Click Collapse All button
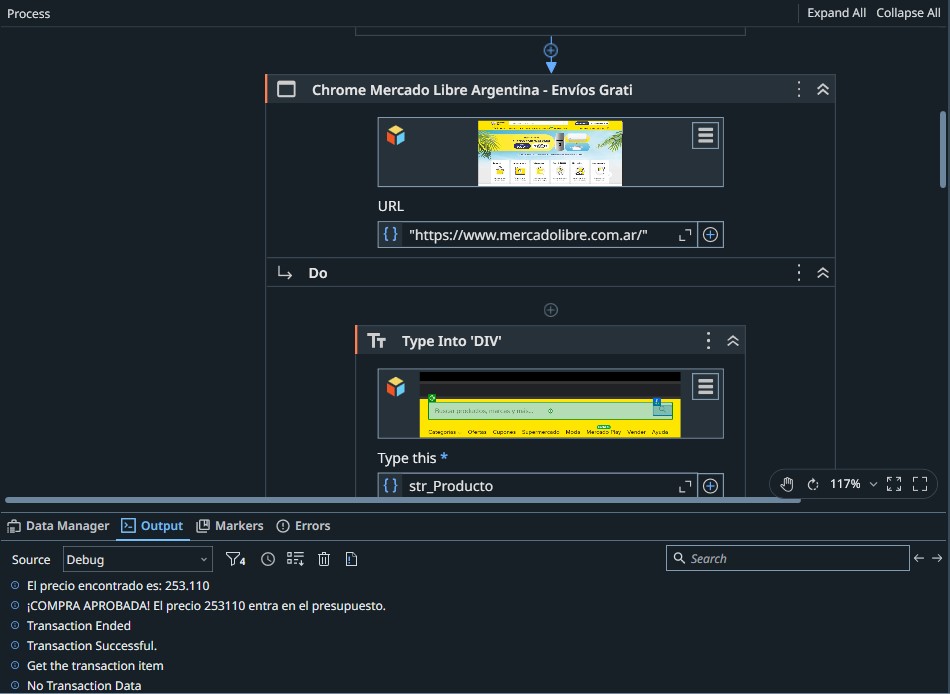Screen dimensions: 950x694 [908, 13]
